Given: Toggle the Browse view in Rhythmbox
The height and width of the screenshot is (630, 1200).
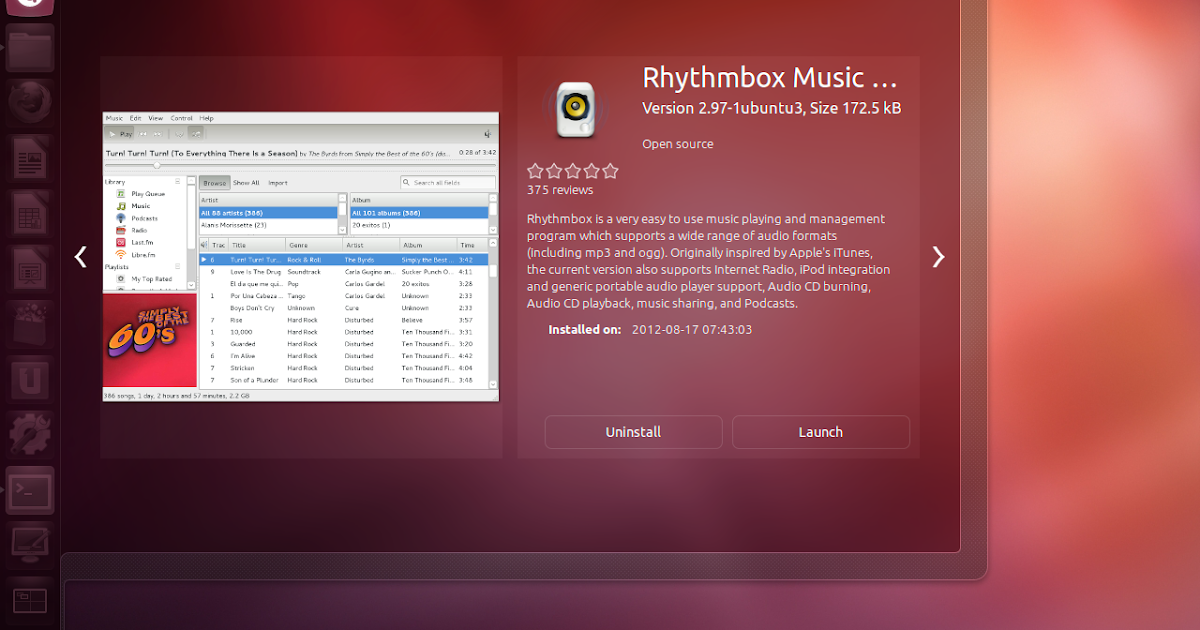Looking at the screenshot, I should (215, 183).
